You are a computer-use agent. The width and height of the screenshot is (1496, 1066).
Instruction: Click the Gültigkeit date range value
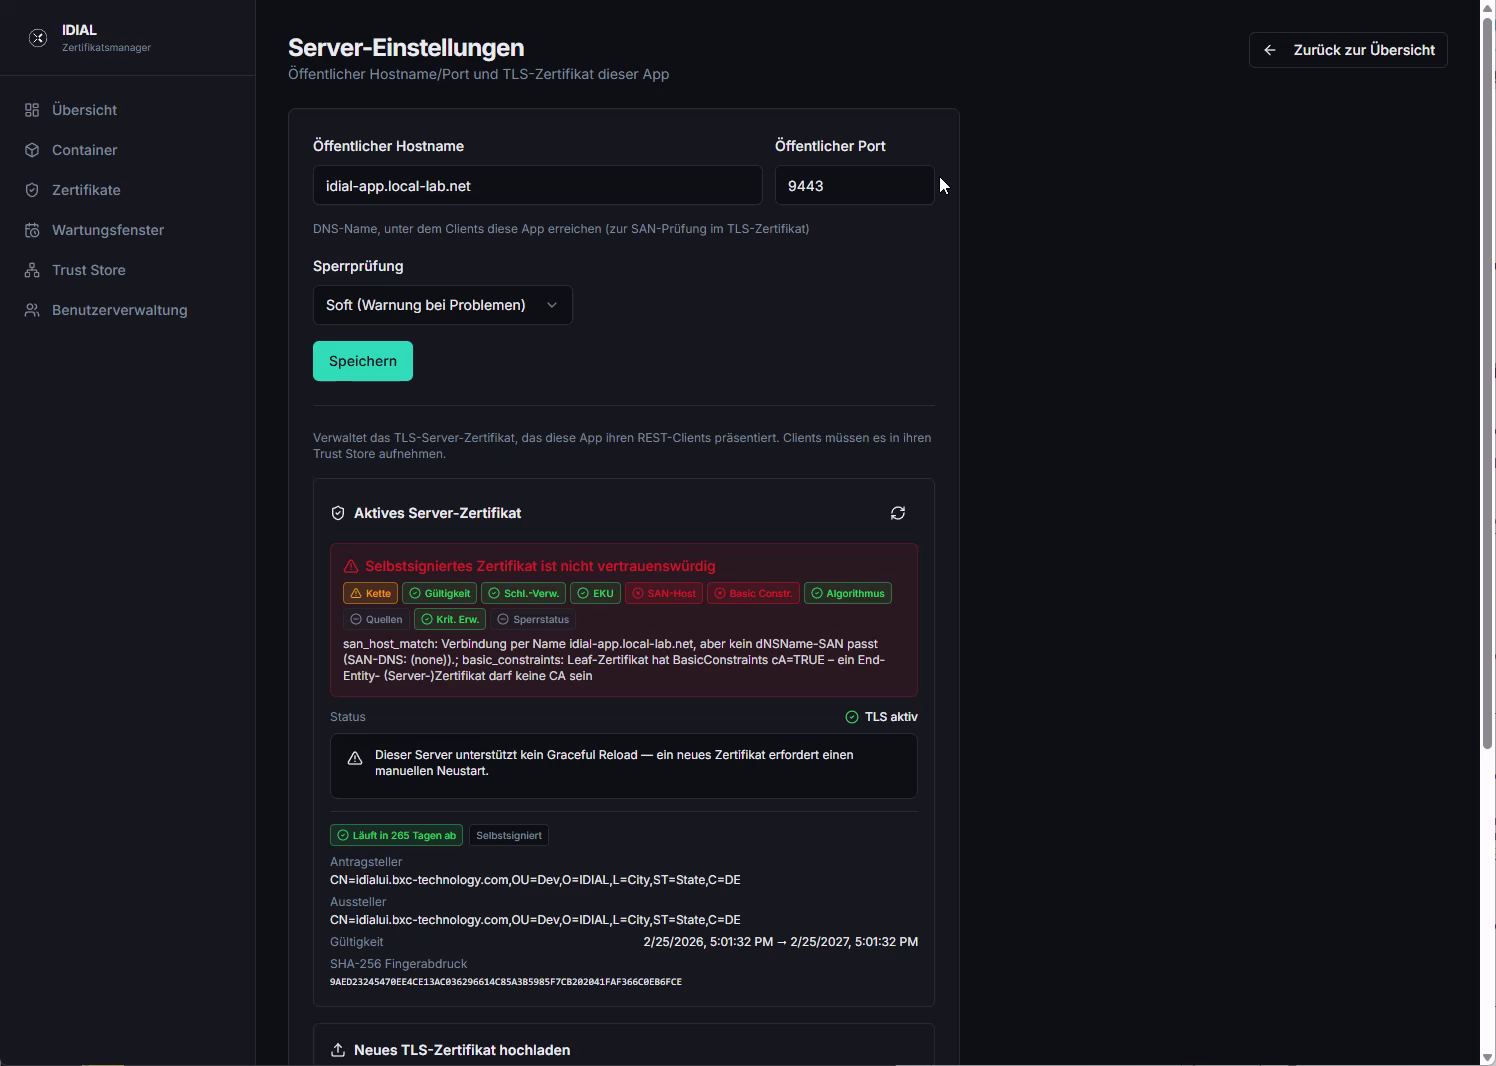(x=780, y=942)
